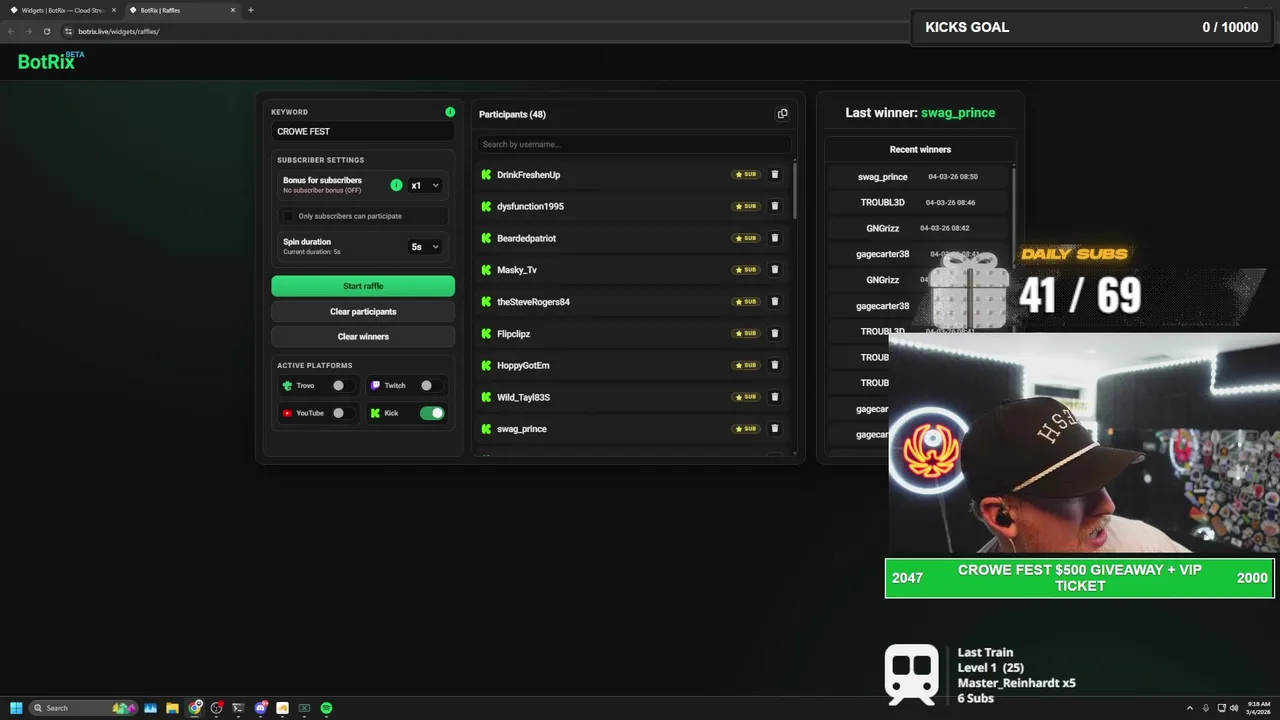Open the 5s spin duration dropdown
The height and width of the screenshot is (720, 1280).
pos(425,246)
